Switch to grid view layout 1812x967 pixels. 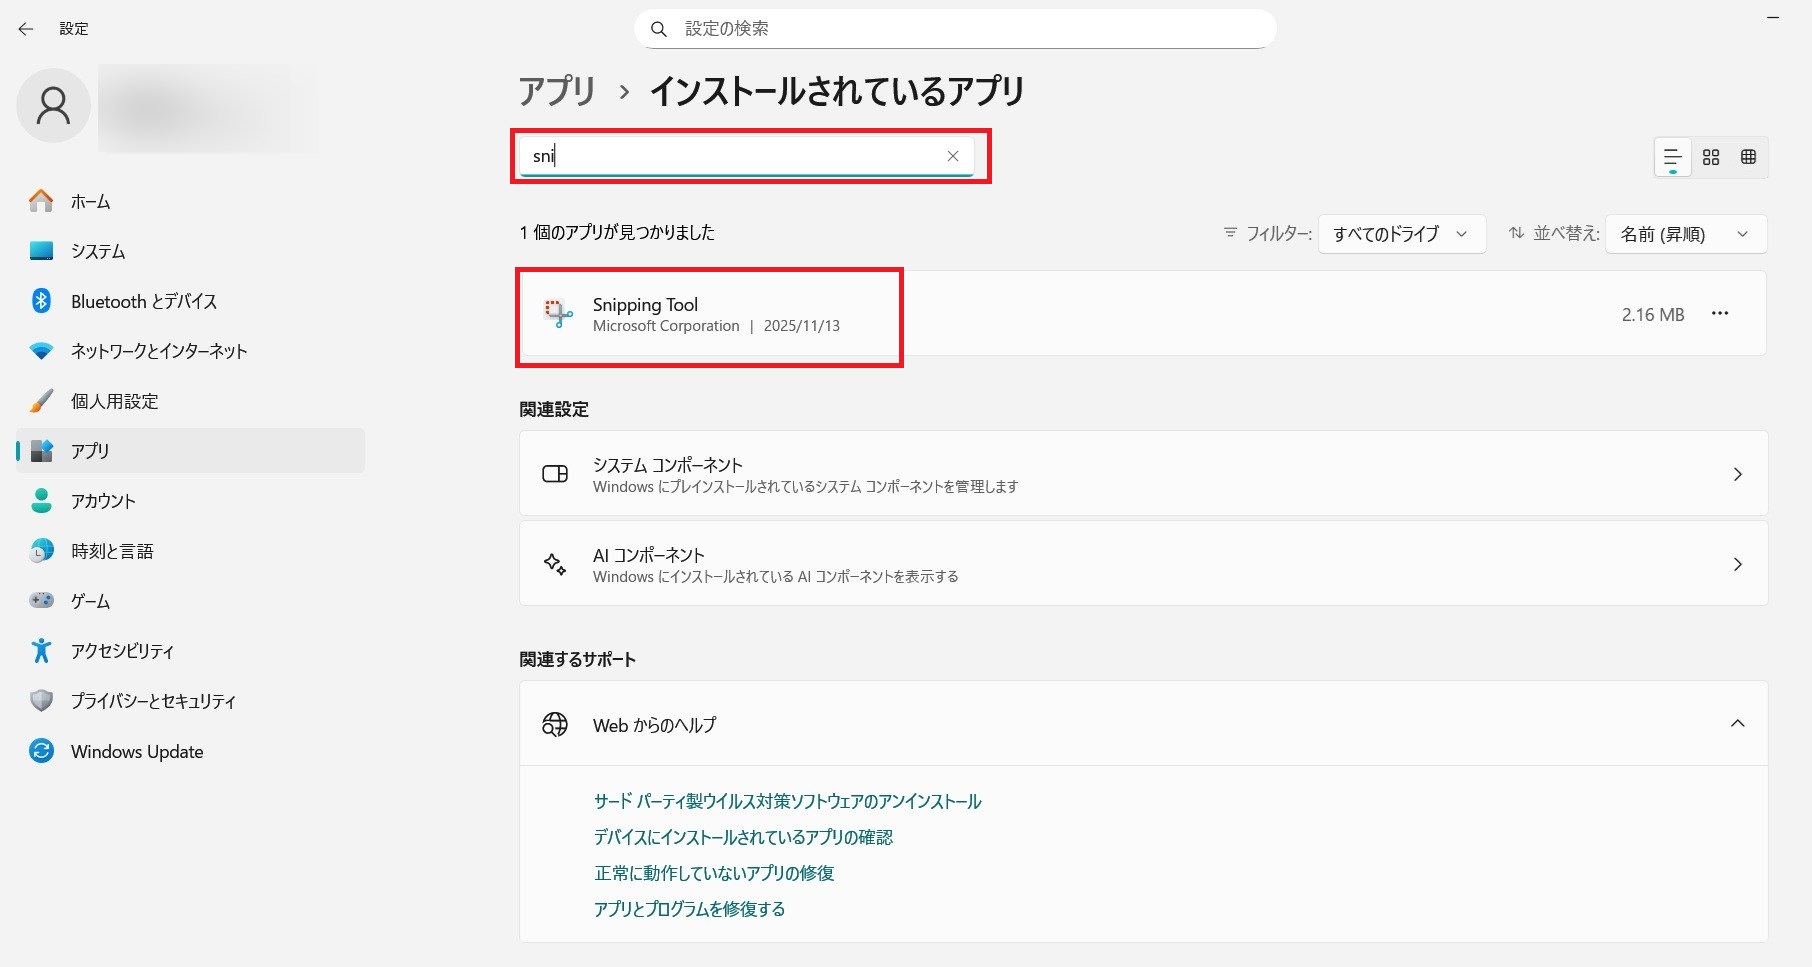(1711, 157)
